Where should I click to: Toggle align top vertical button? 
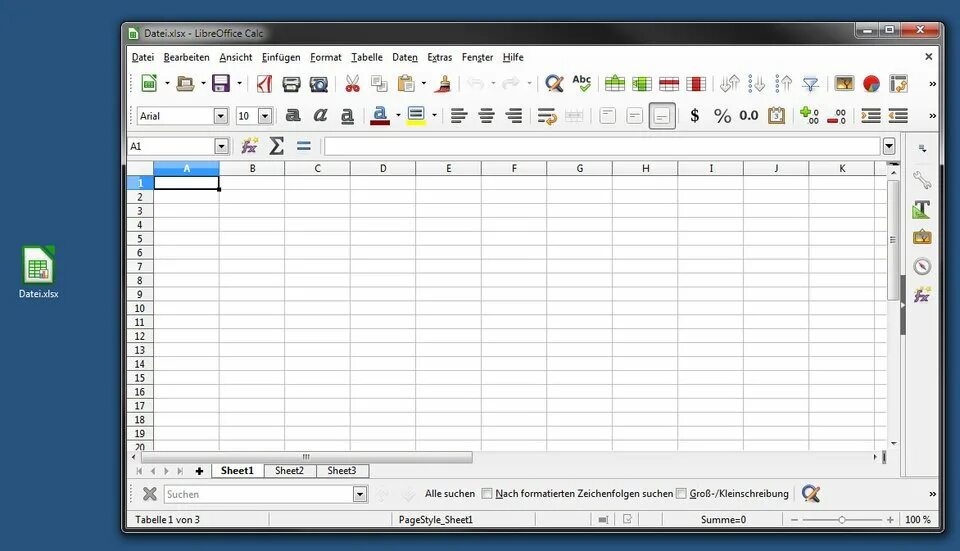(x=607, y=116)
